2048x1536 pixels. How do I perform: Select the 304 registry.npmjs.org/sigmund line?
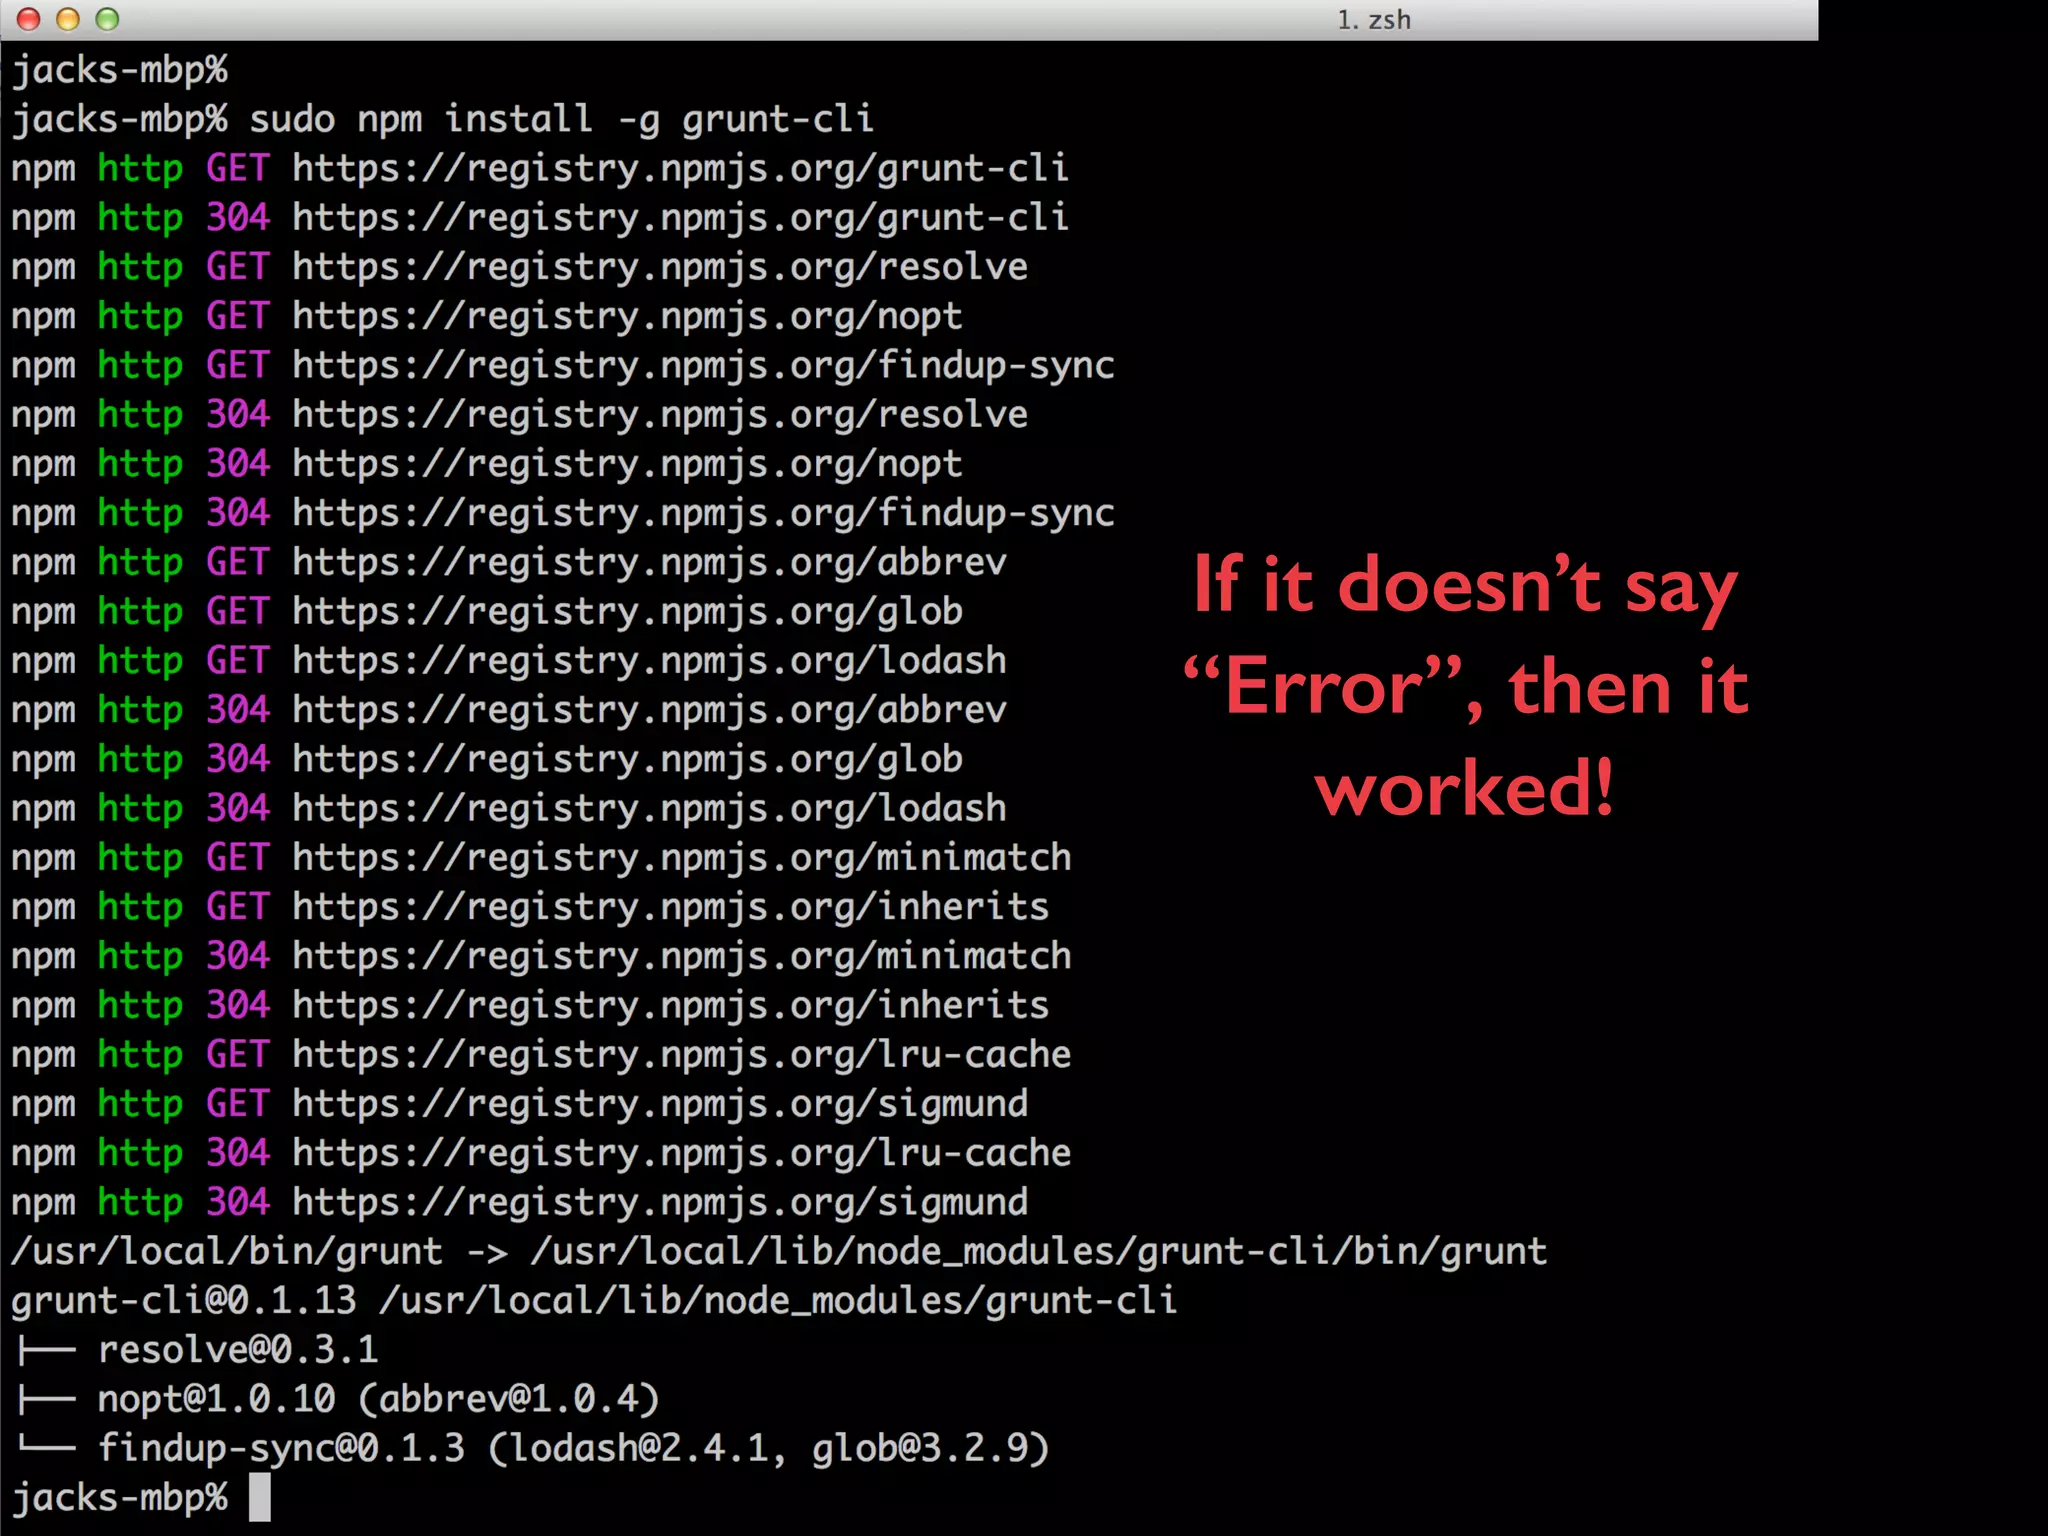520,1202
